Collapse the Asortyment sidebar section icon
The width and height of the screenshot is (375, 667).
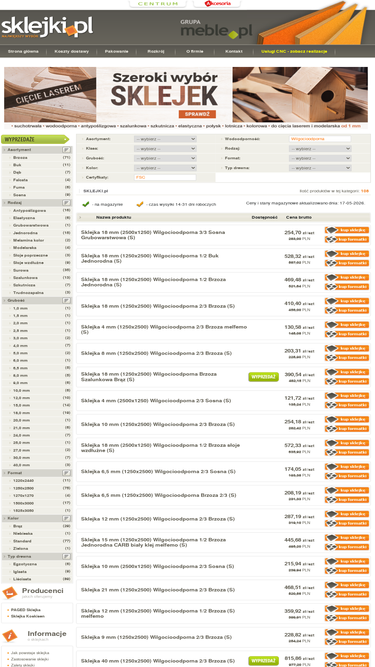click(66, 150)
